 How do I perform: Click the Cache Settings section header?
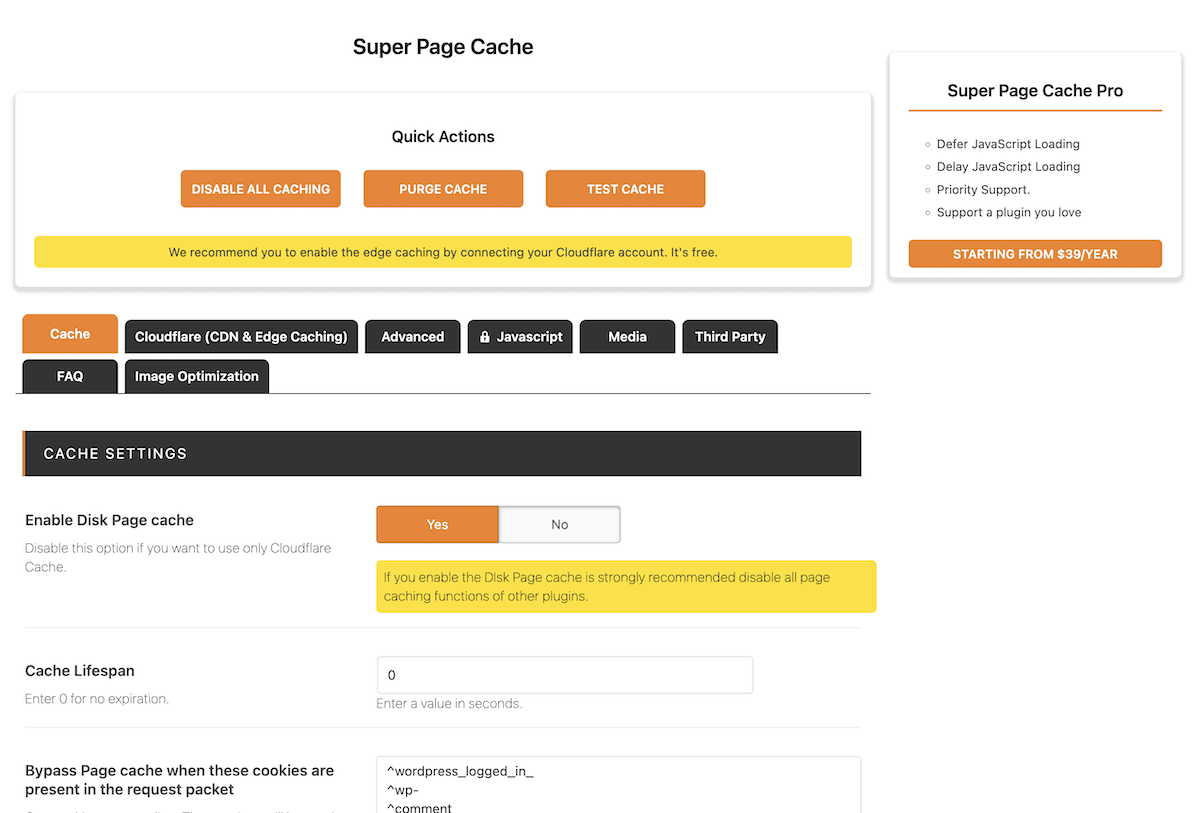coord(442,453)
